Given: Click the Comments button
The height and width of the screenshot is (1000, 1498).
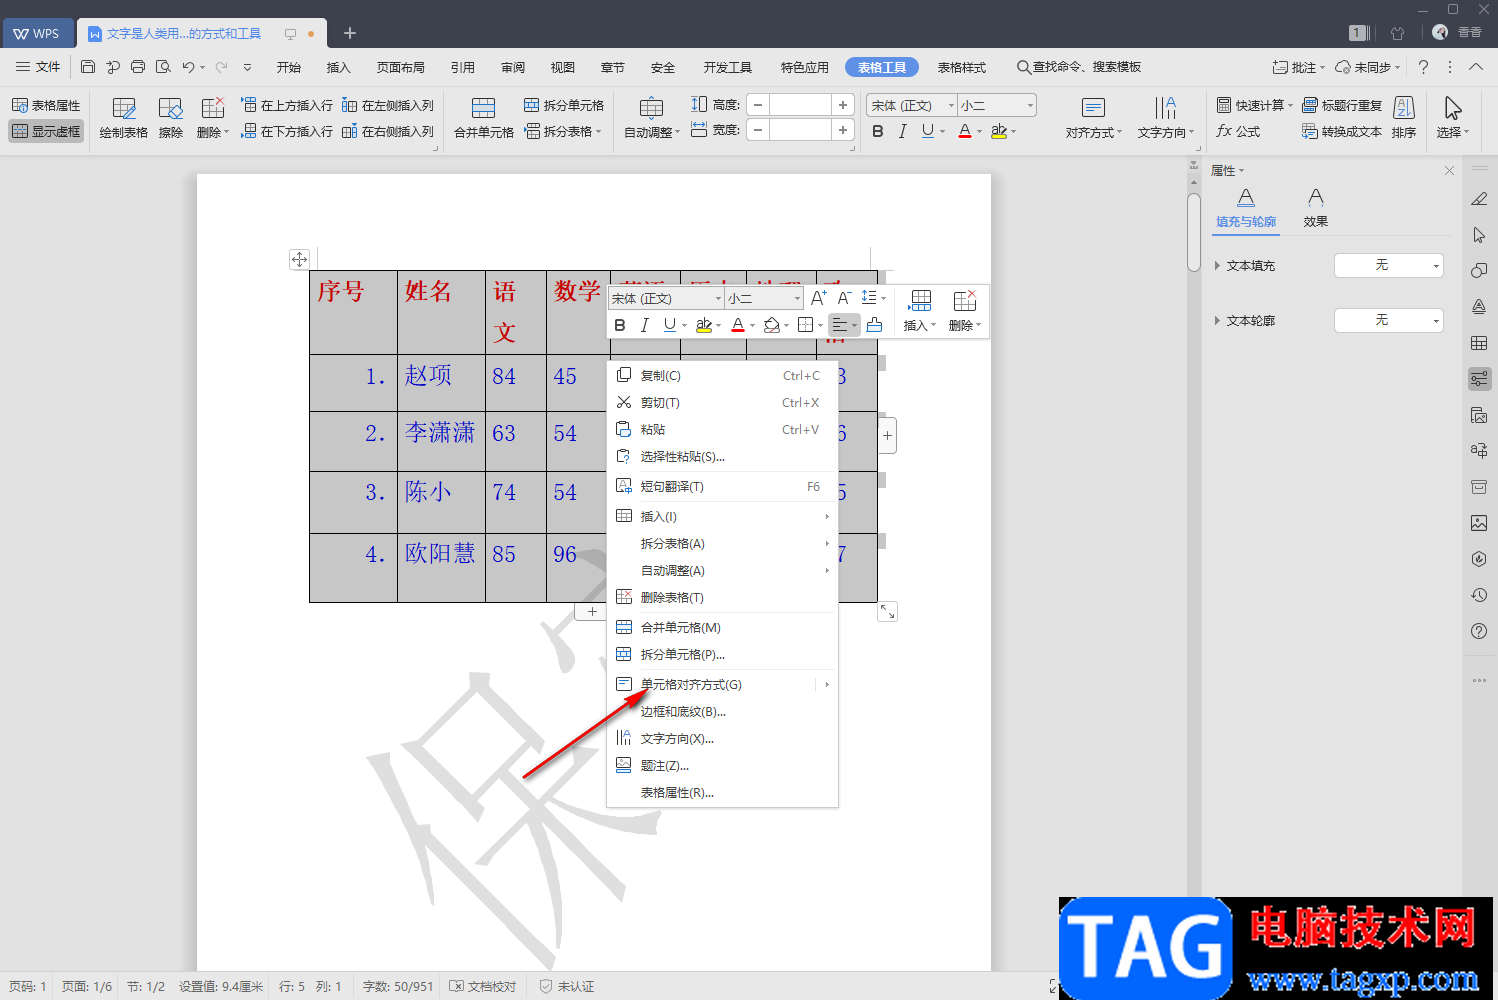Looking at the screenshot, I should 1298,67.
